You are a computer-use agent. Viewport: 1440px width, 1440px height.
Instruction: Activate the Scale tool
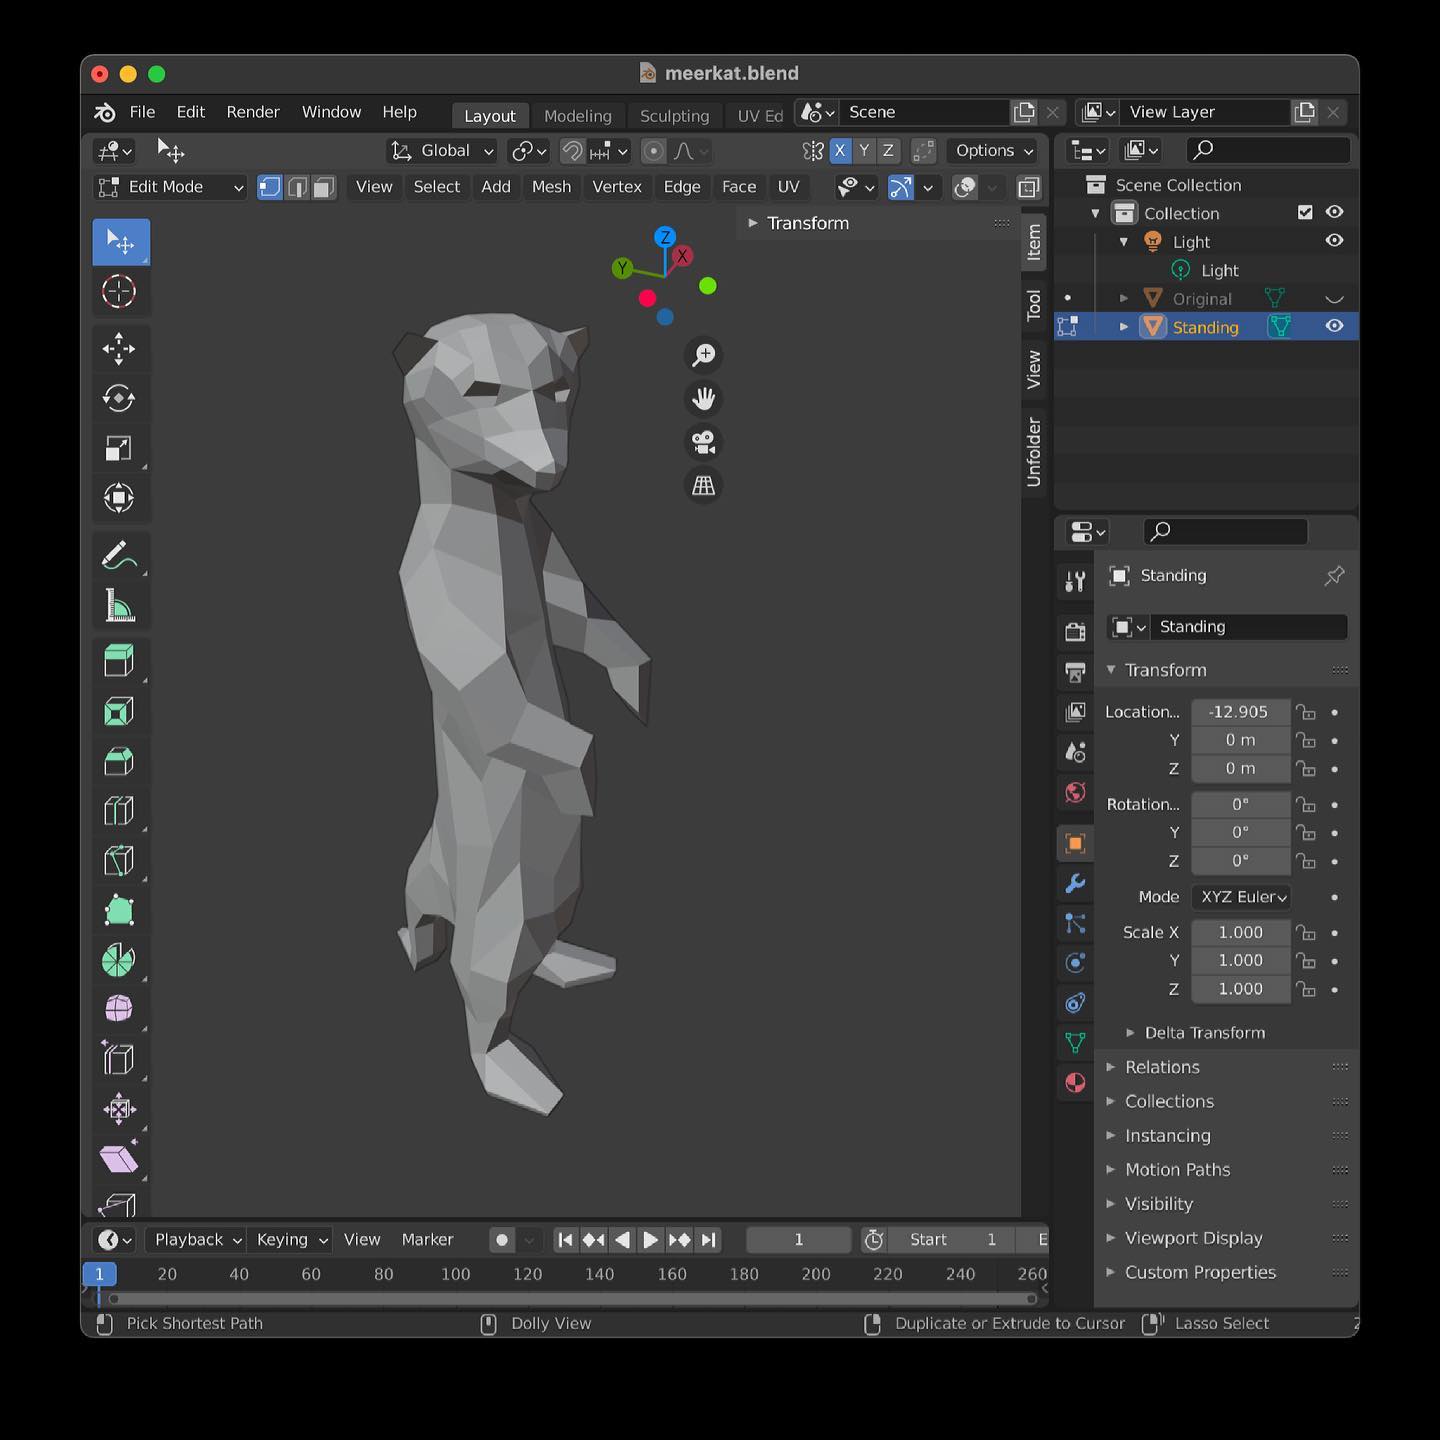119,448
